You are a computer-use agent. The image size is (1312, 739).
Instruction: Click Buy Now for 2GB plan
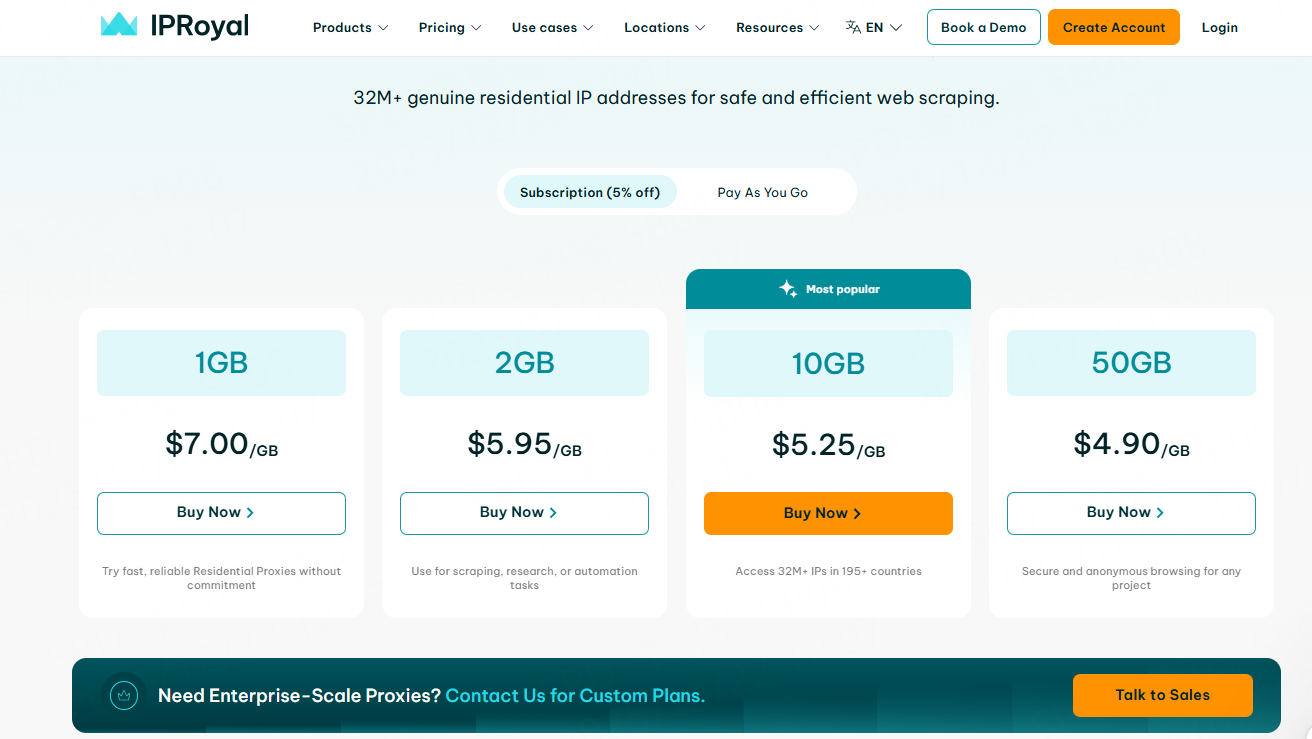[x=524, y=513]
